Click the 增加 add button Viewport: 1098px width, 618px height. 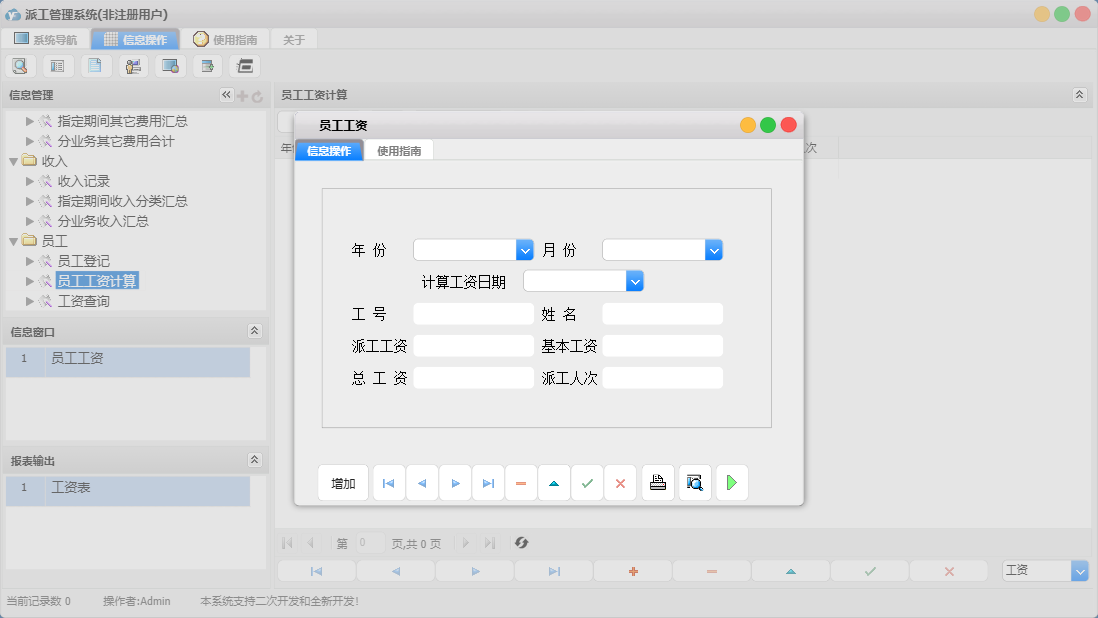click(343, 482)
